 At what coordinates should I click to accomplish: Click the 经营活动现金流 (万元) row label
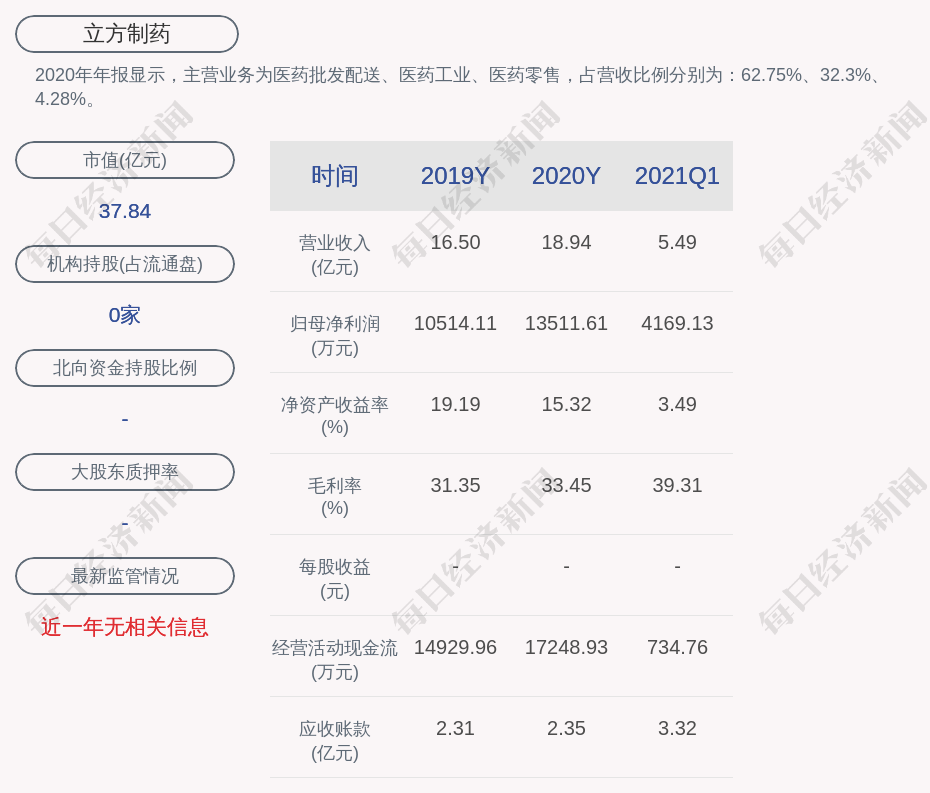click(335, 660)
